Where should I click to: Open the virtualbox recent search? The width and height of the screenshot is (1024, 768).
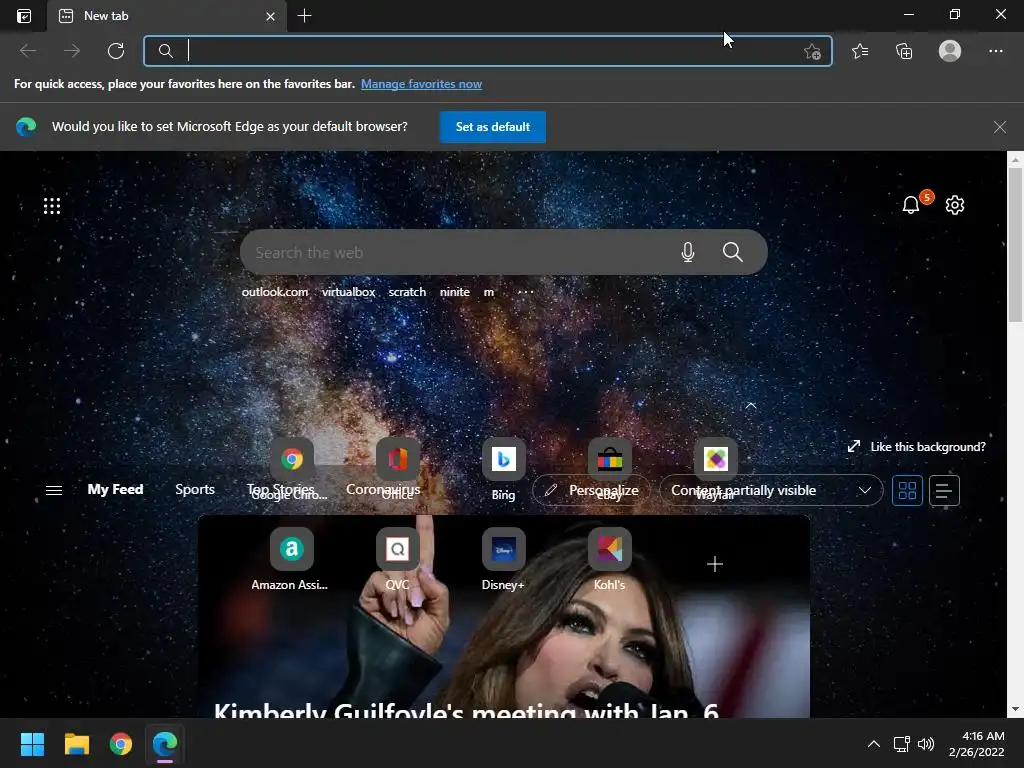[349, 292]
